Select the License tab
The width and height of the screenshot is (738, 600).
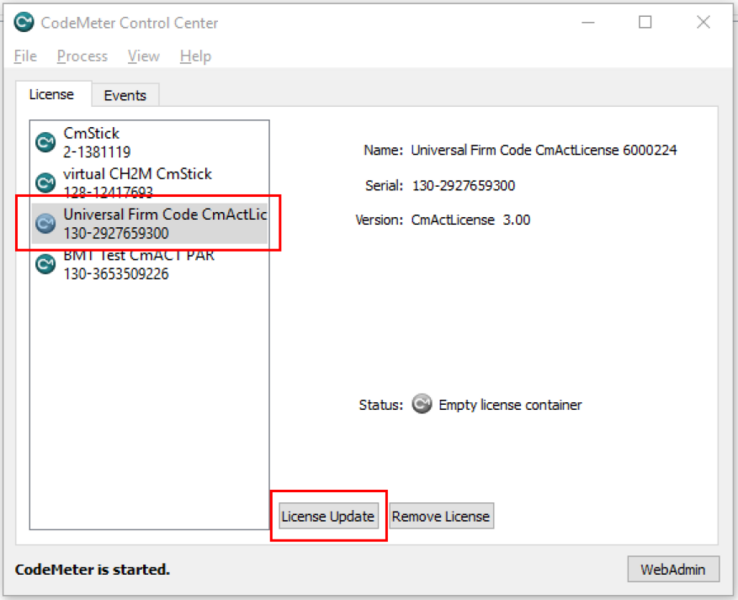pos(51,94)
